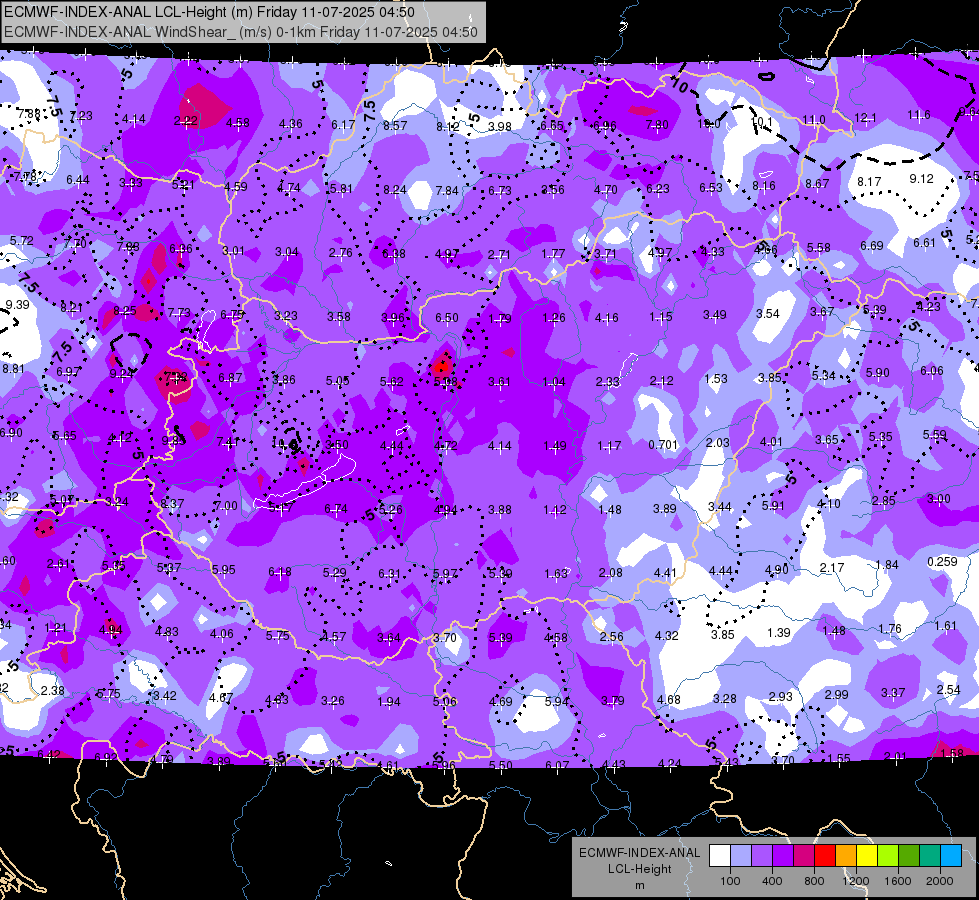The height and width of the screenshot is (900, 979).
Task: Click the wind shear value 1.84
Action: coord(887,565)
